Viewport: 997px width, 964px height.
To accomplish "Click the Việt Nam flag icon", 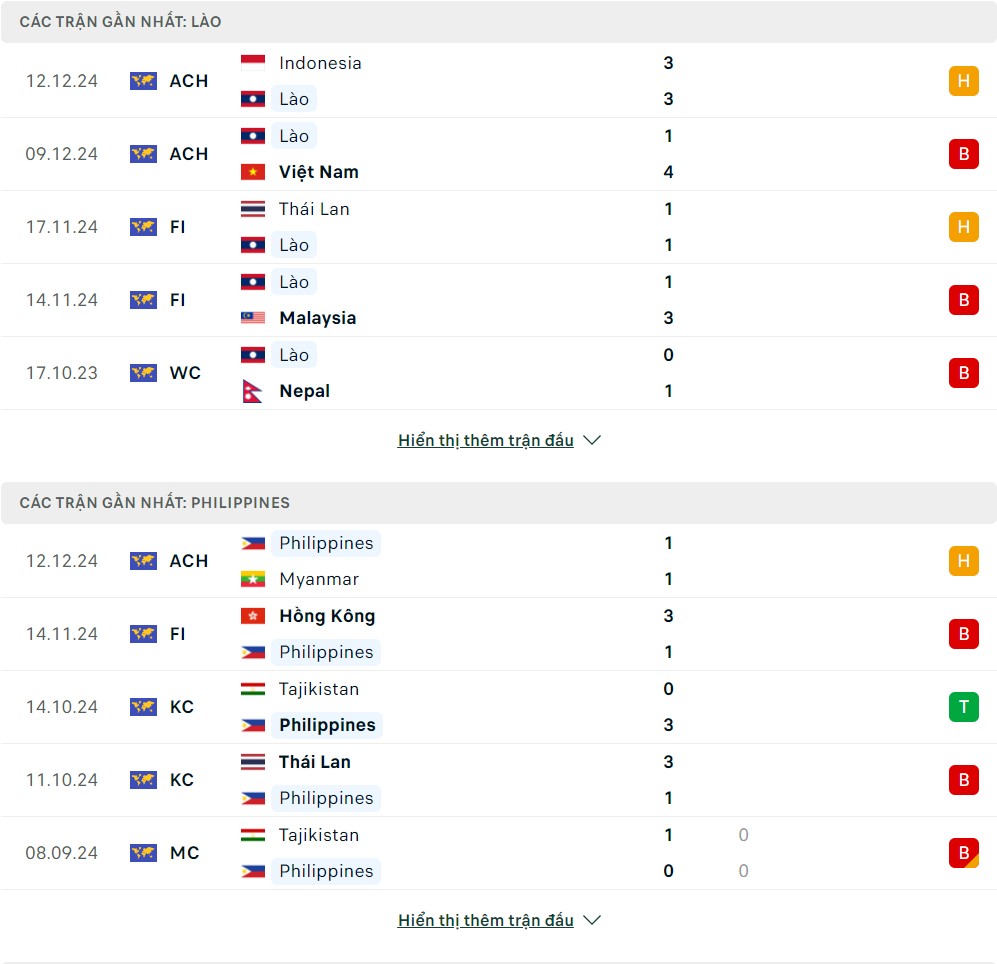I will click(x=252, y=172).
